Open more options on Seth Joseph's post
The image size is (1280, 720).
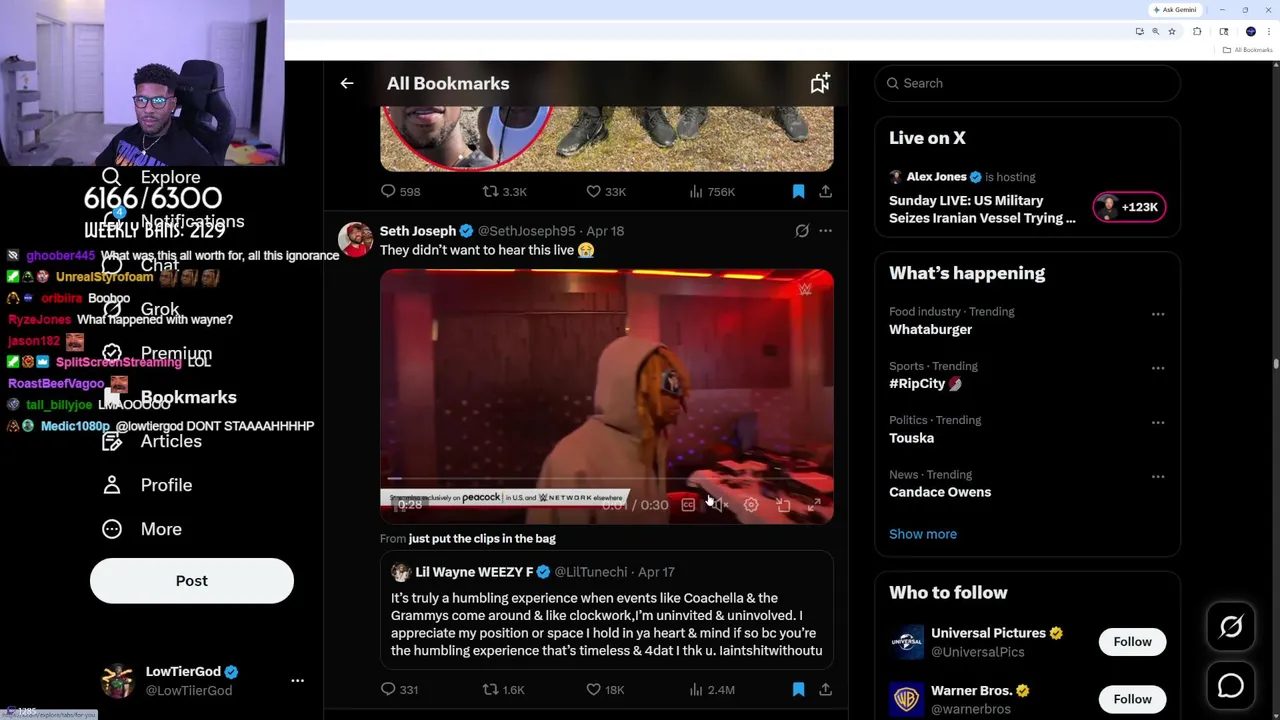point(825,231)
